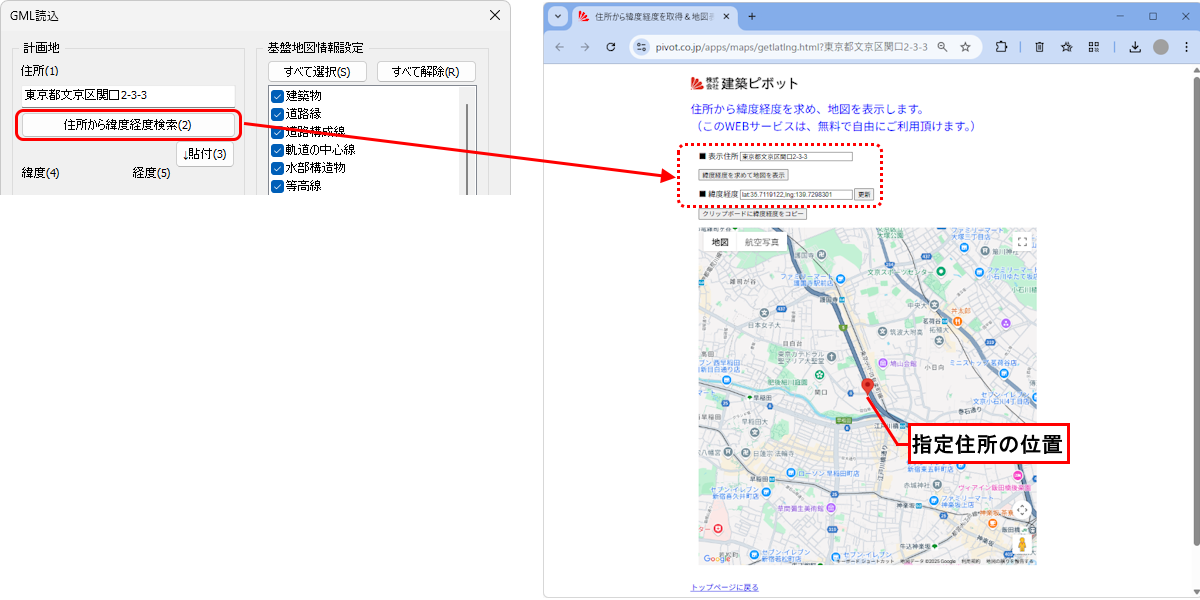This screenshot has width=1200, height=600.
Task: Click the zoom magnifier icon in address bar
Action: click(x=942, y=47)
